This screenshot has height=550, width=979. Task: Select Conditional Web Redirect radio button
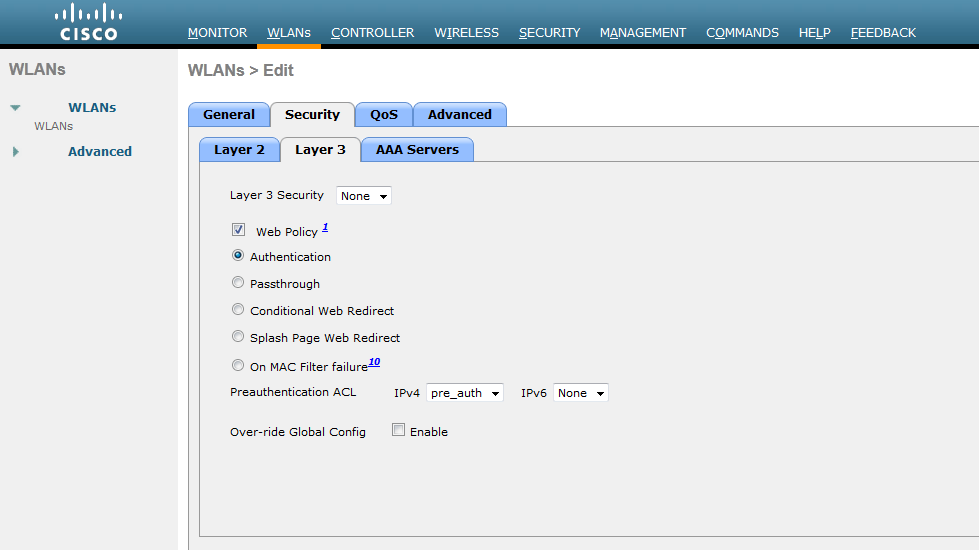pos(238,309)
